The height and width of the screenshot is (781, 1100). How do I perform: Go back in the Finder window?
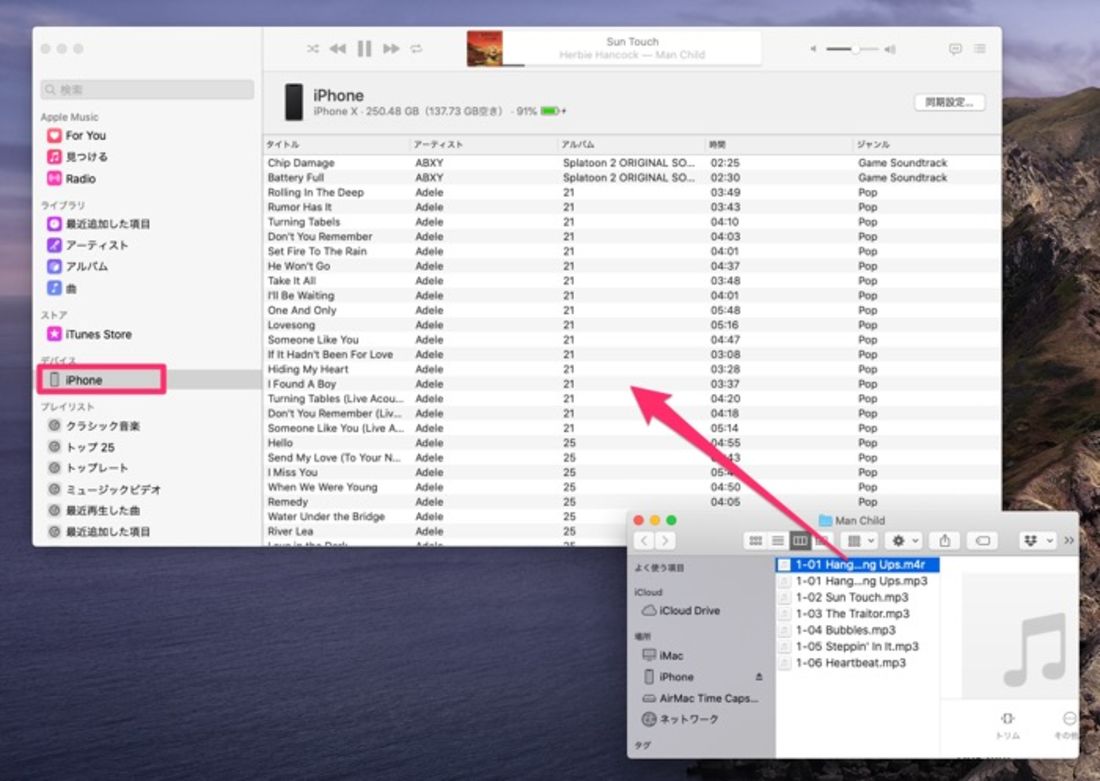(x=643, y=540)
